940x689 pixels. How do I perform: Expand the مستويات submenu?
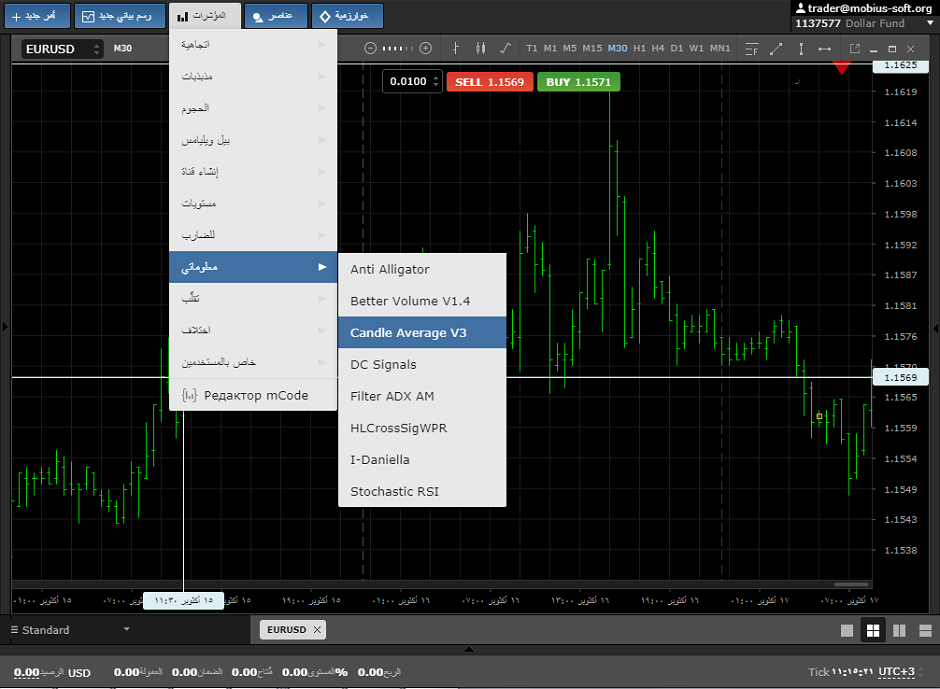pos(253,204)
